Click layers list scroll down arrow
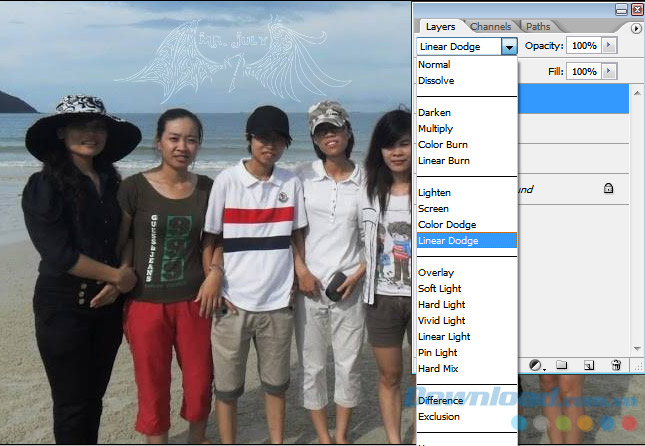Screen dimensions: 645x446 637,349
